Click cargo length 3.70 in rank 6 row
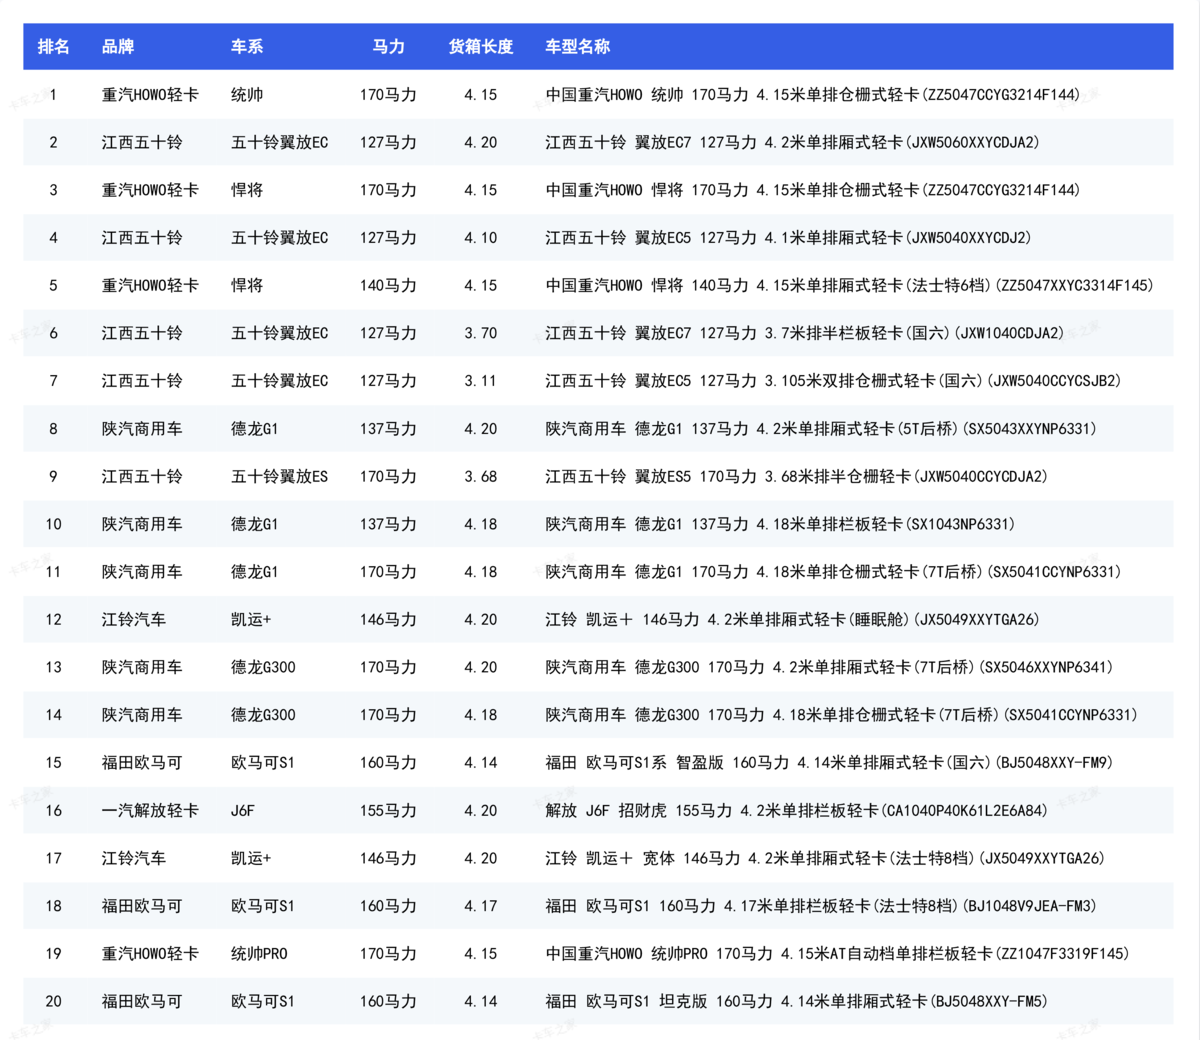Image resolution: width=1200 pixels, height=1040 pixels. [x=481, y=333]
